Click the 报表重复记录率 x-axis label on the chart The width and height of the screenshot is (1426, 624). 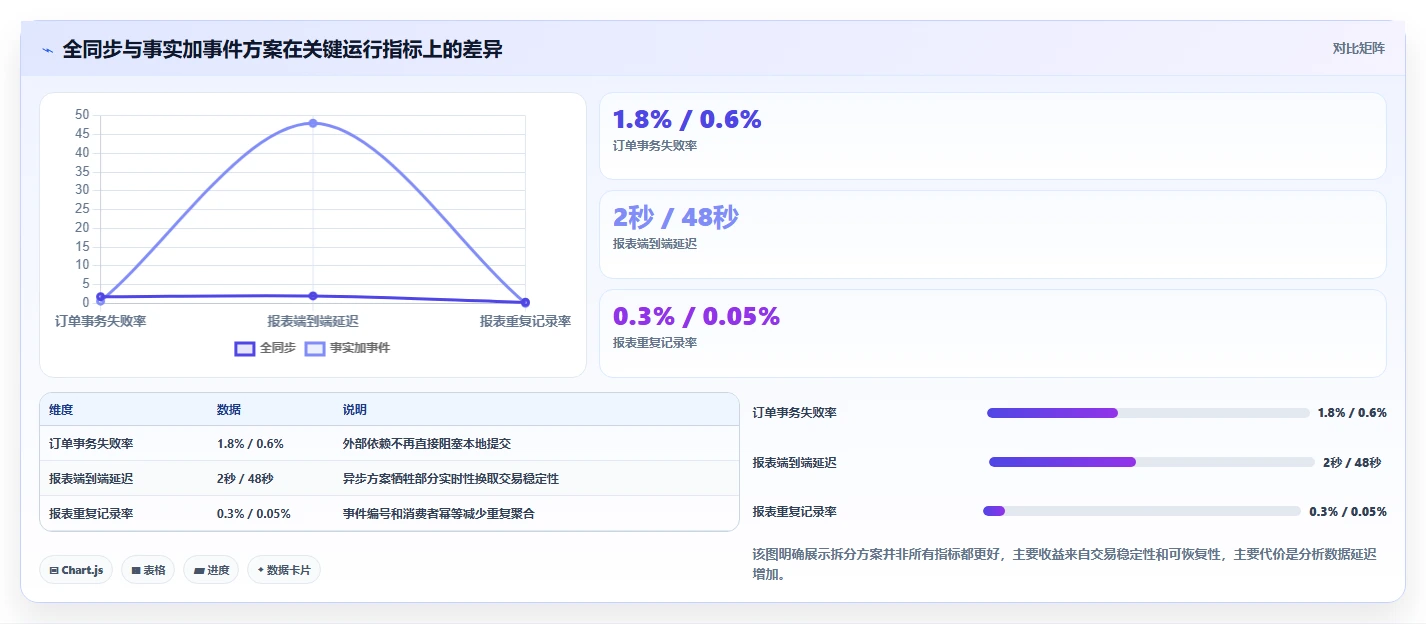(525, 321)
